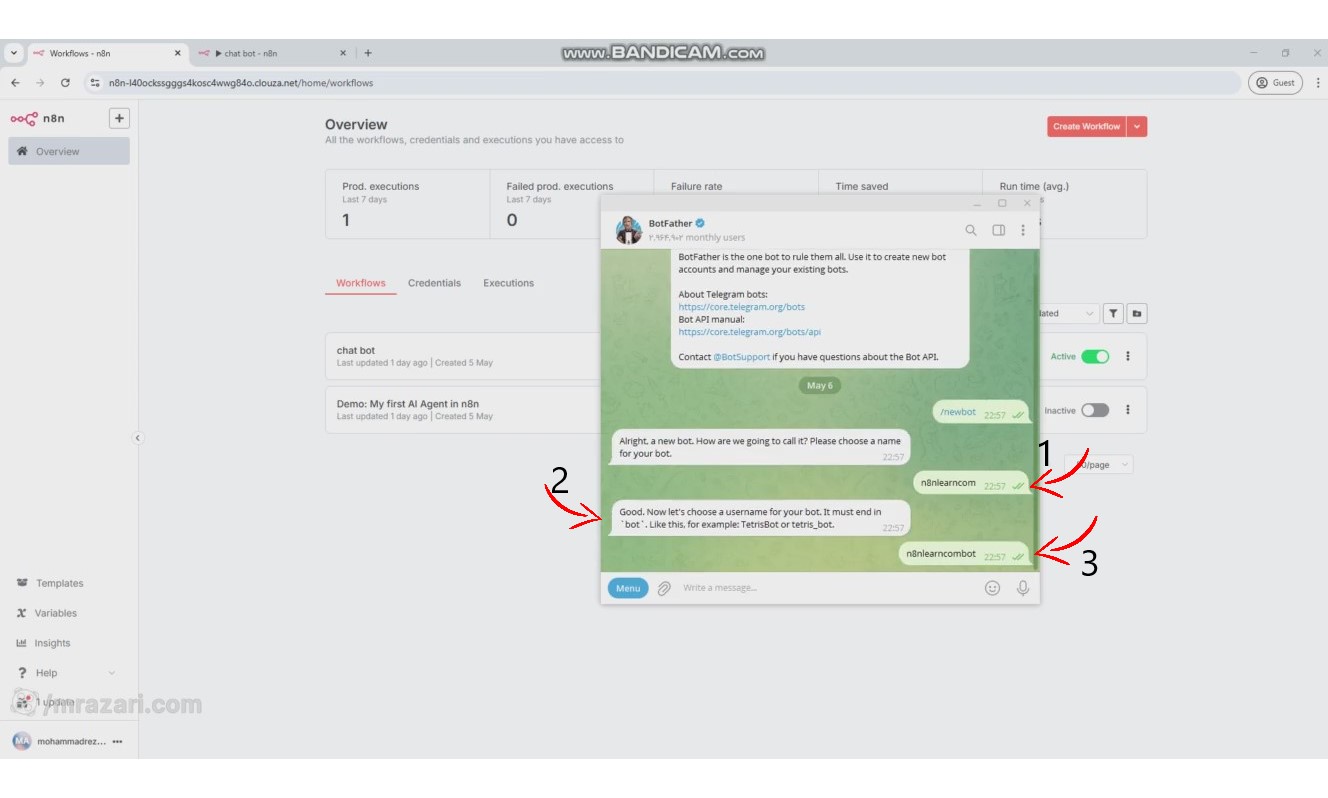Click the Write a message input field
The width and height of the screenshot is (1328, 798).
pyautogui.click(x=820, y=588)
